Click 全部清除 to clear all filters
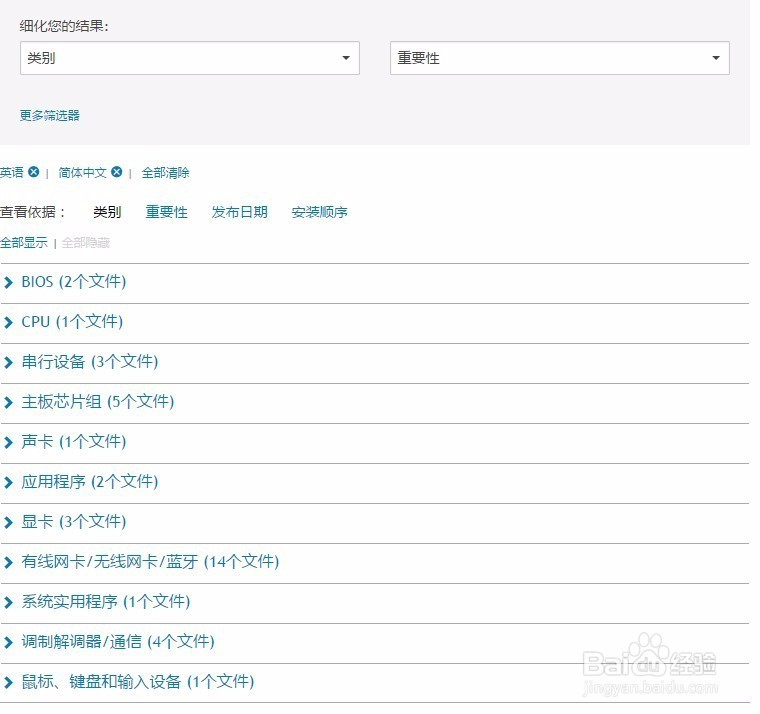760x714 pixels. (165, 173)
